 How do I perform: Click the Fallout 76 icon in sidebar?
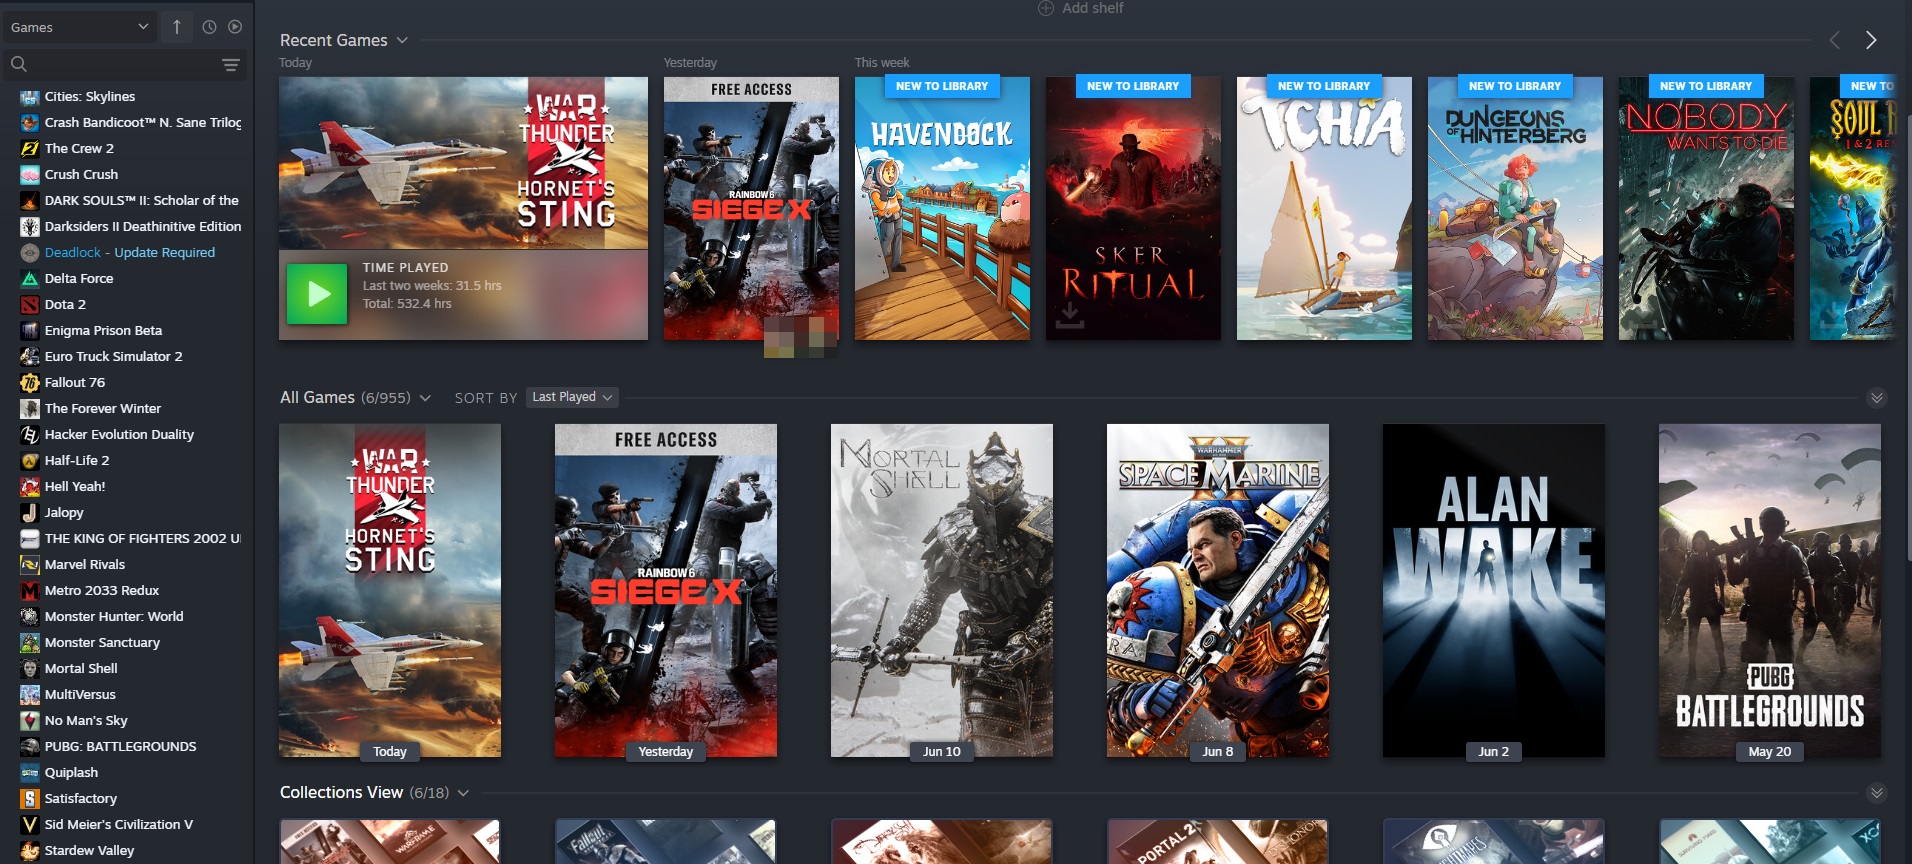30,383
